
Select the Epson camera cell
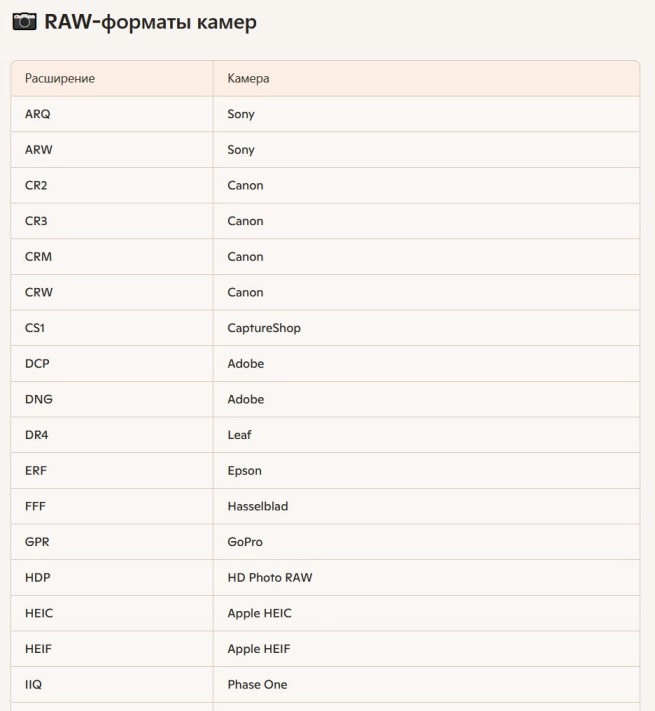coord(245,471)
